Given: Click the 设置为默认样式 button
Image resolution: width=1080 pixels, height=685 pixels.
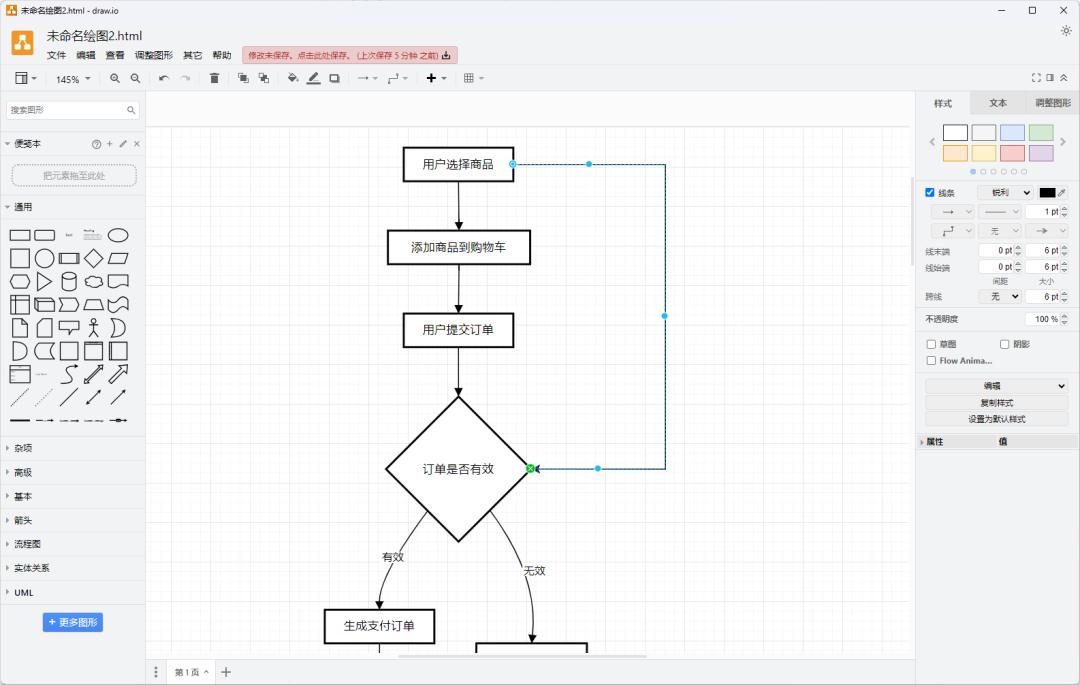Looking at the screenshot, I should point(997,419).
